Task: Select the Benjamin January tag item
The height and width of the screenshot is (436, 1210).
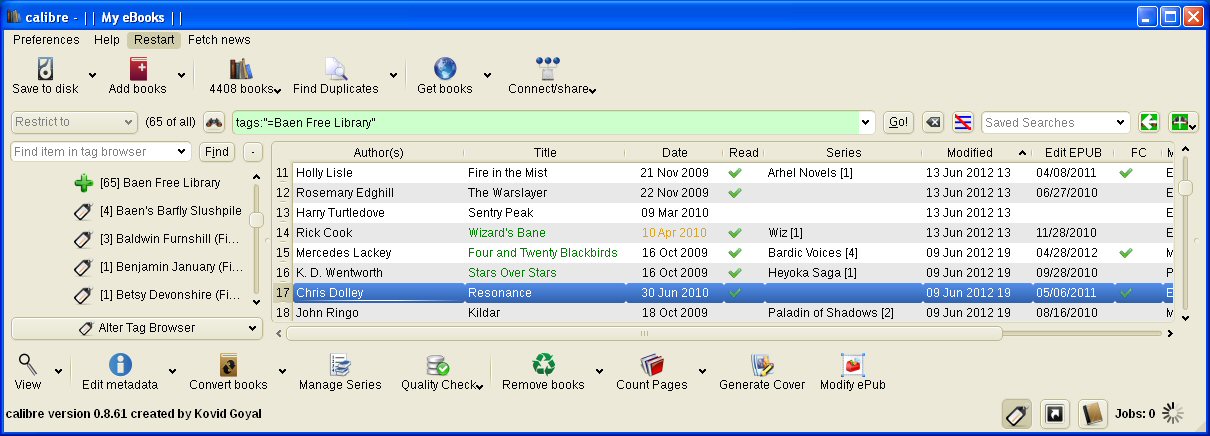Action: click(x=170, y=268)
